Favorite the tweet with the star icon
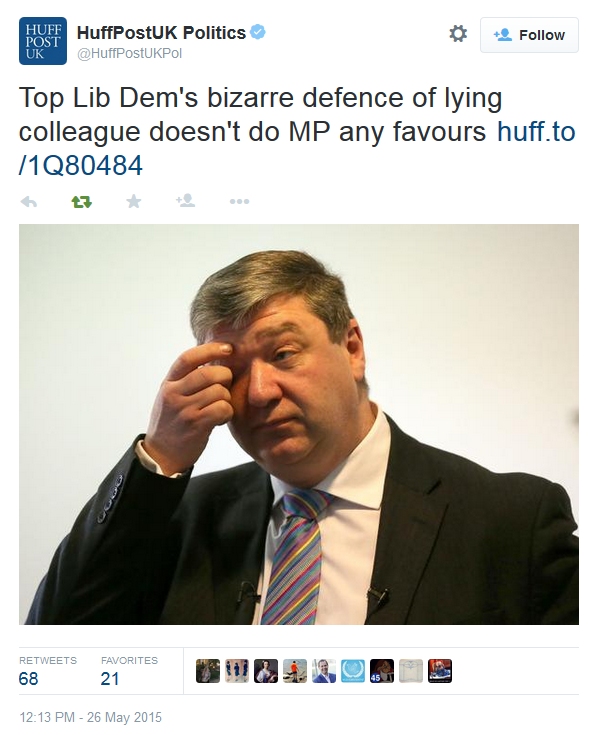Image resolution: width=600 pixels, height=735 pixels. coord(134,202)
